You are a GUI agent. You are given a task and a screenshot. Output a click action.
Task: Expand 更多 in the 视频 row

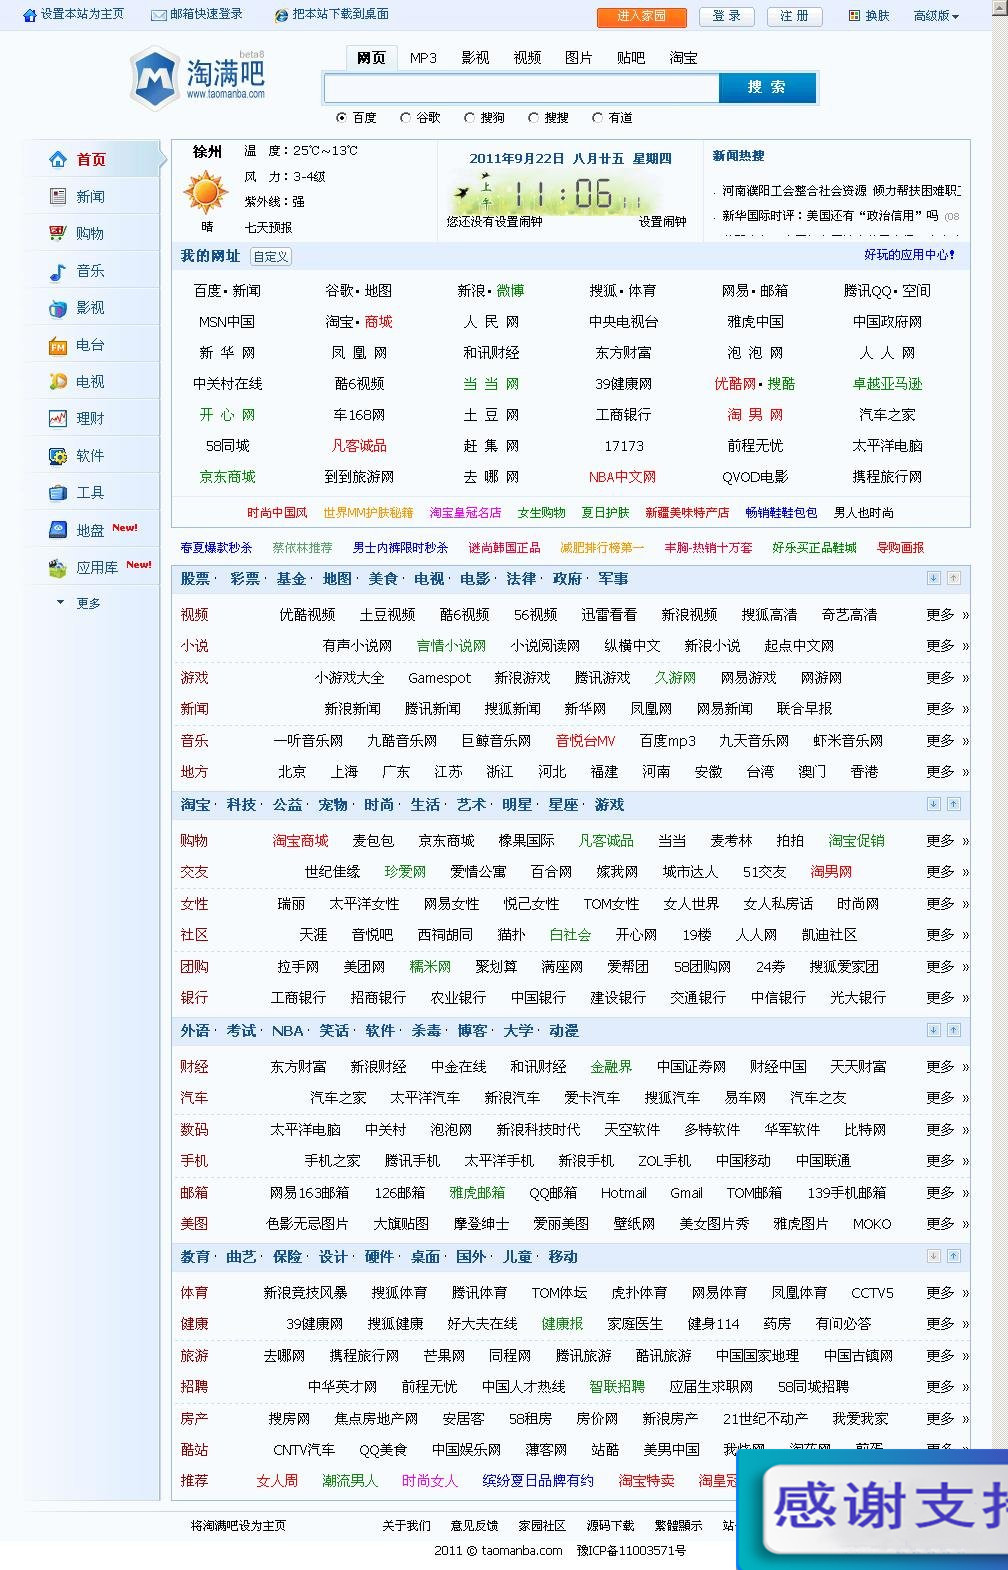tap(947, 615)
